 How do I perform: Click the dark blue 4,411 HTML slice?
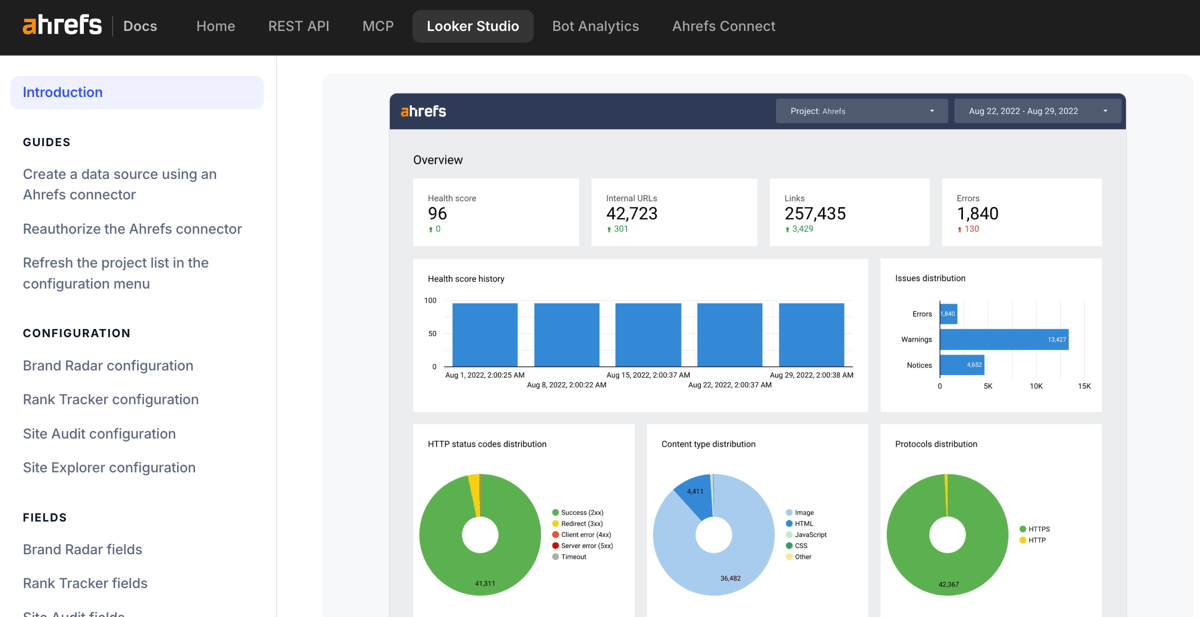click(x=695, y=498)
